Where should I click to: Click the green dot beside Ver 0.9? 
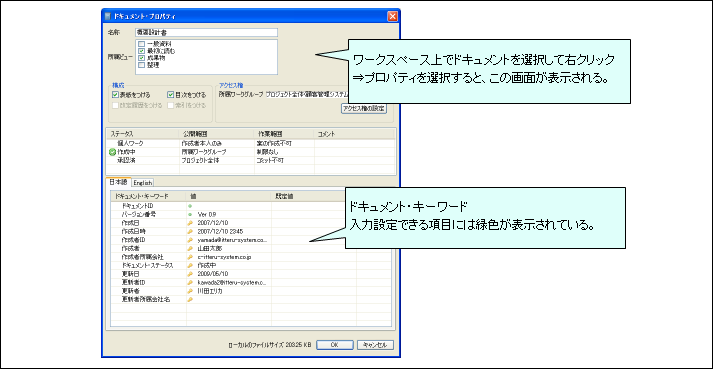click(x=190, y=214)
